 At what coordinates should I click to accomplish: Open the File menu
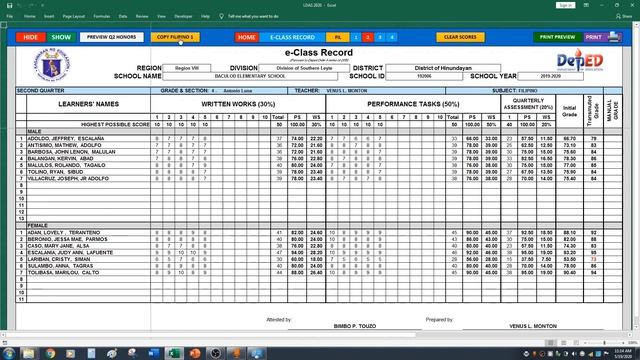(x=10, y=16)
